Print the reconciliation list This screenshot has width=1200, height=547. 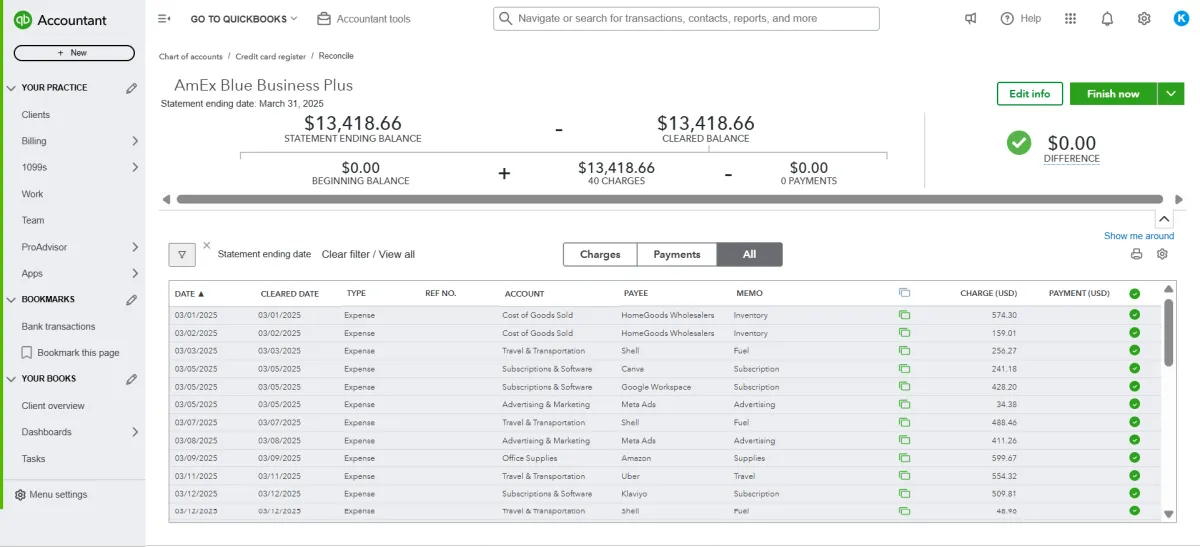1136,254
